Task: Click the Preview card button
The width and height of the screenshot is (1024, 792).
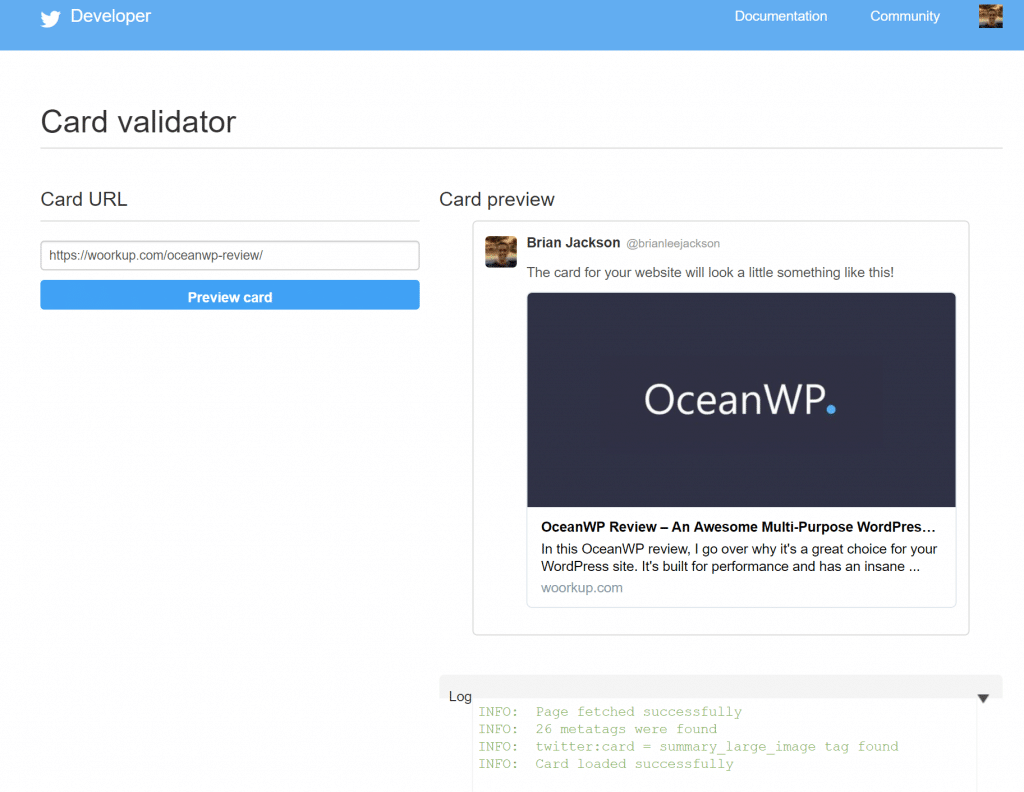Action: tap(230, 295)
